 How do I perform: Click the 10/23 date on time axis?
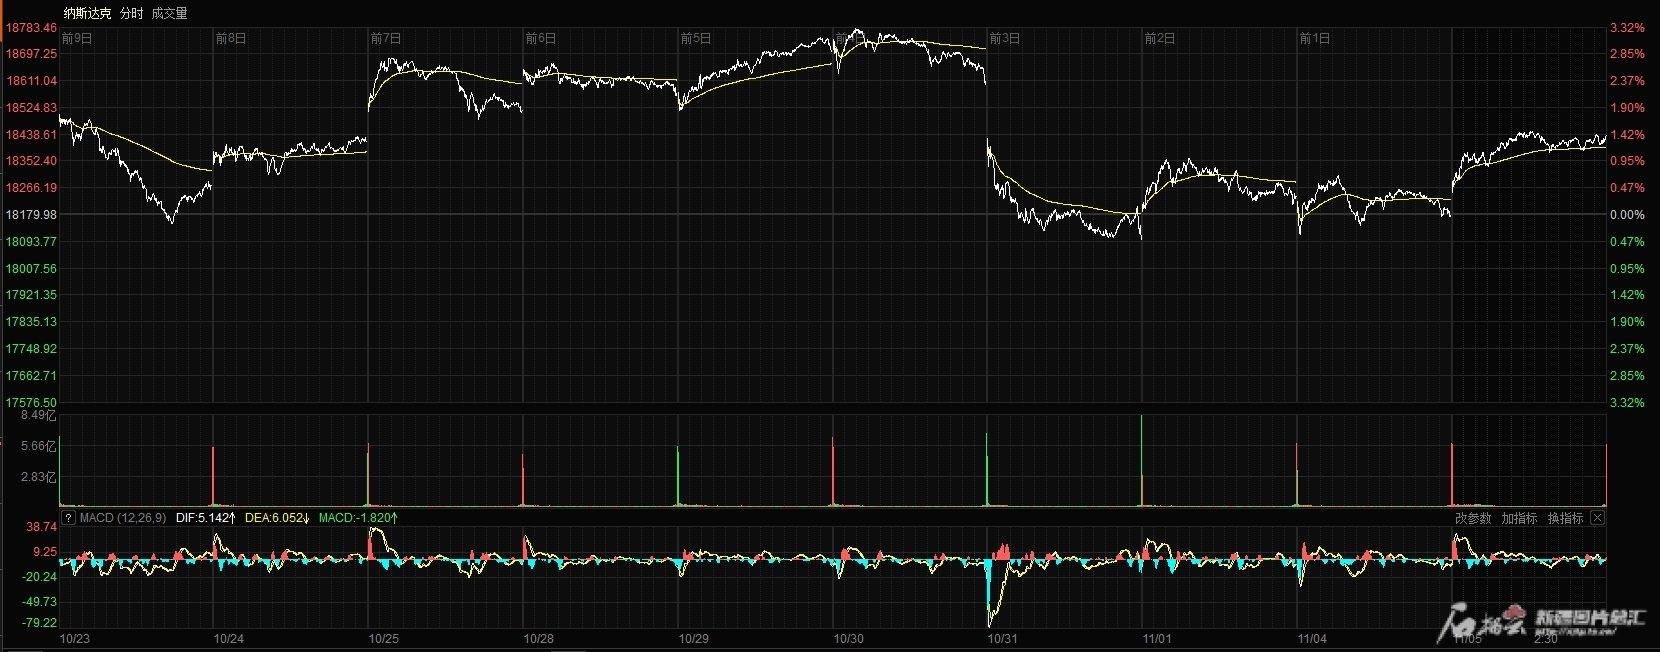pos(75,639)
